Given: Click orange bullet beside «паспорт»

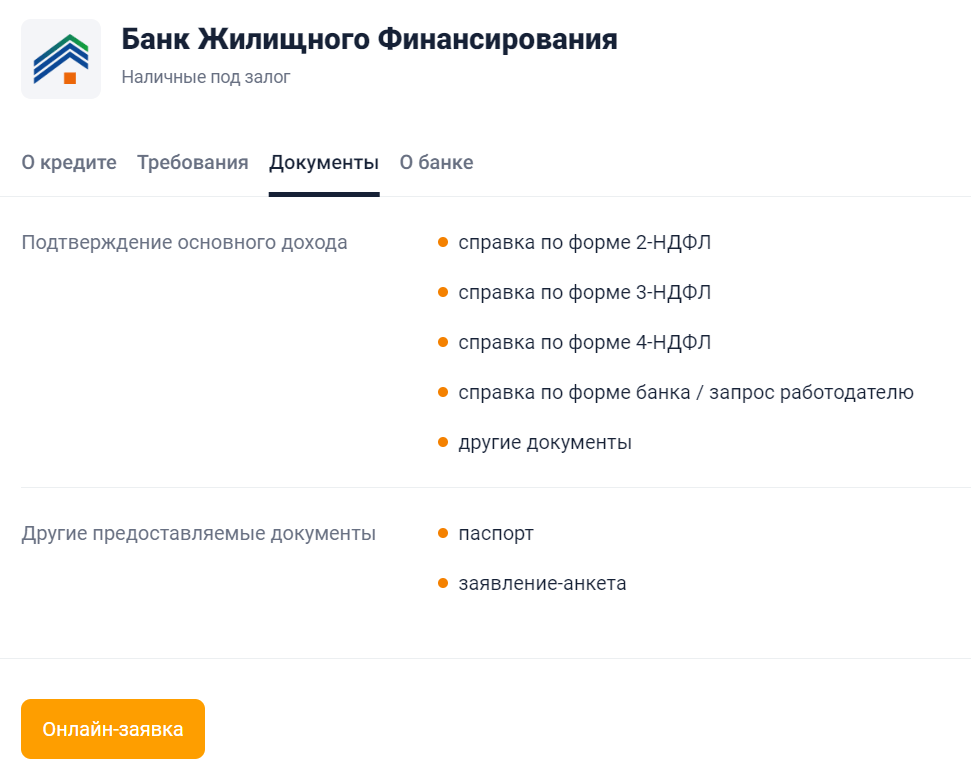Looking at the screenshot, I should (443, 533).
